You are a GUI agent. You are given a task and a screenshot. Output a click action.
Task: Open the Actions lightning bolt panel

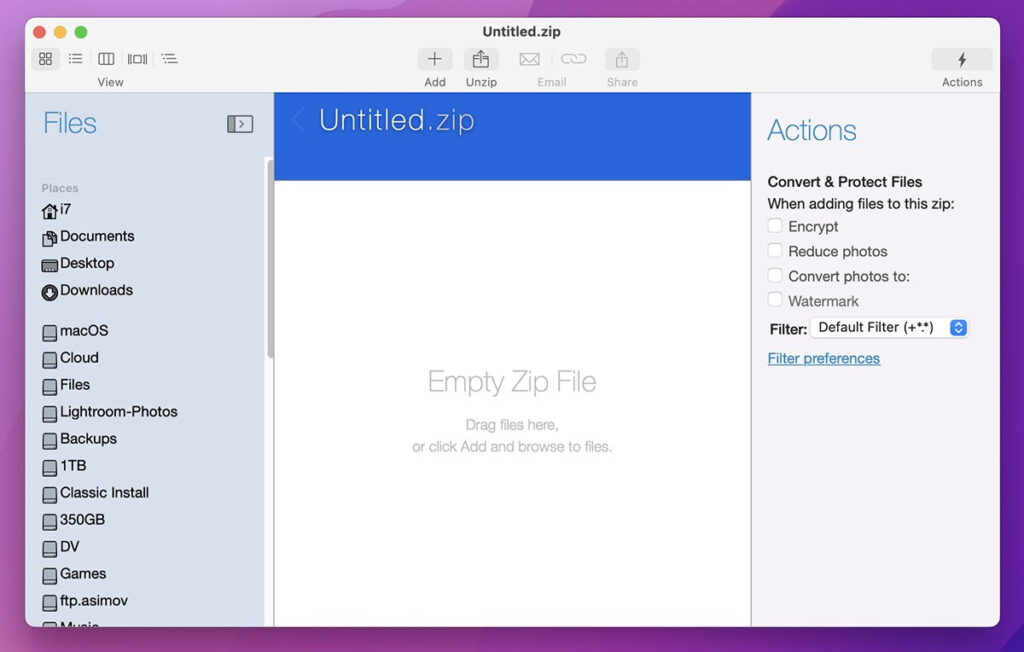point(961,60)
